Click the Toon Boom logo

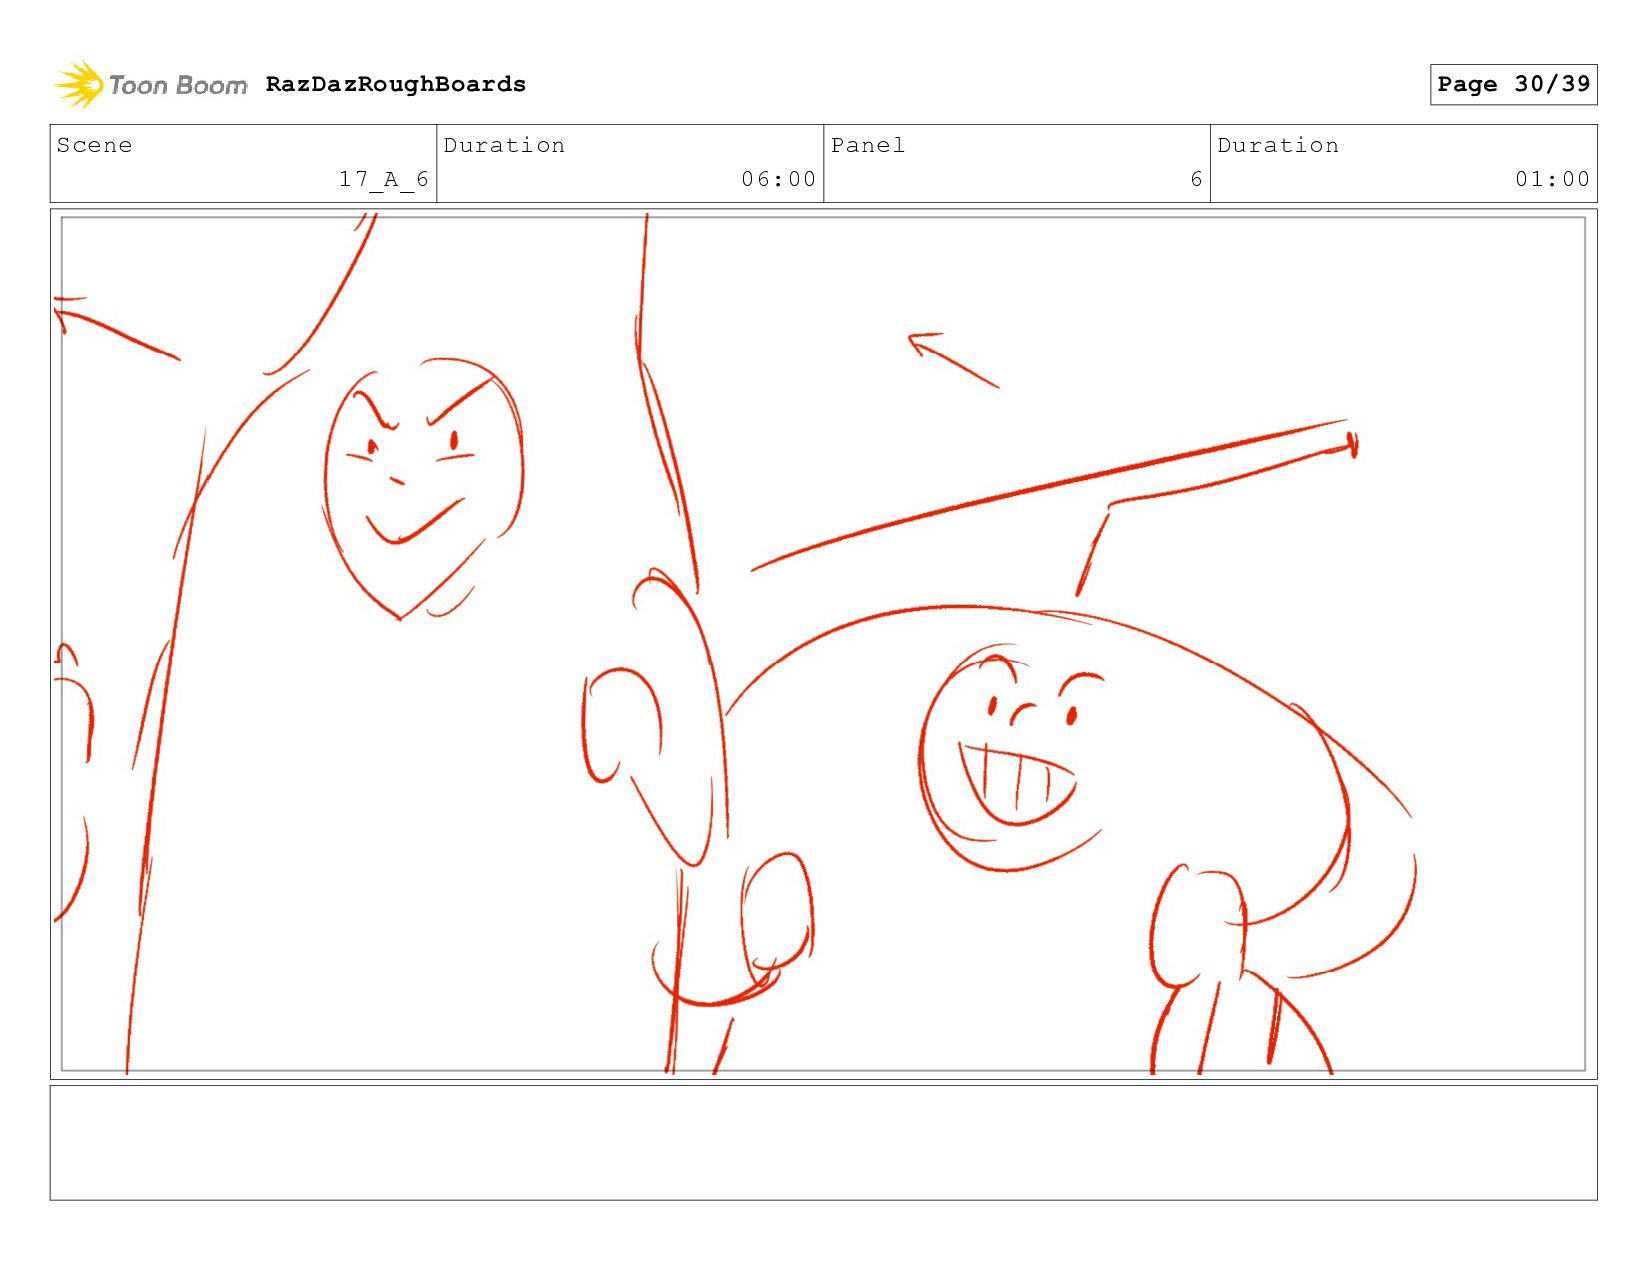[x=150, y=85]
